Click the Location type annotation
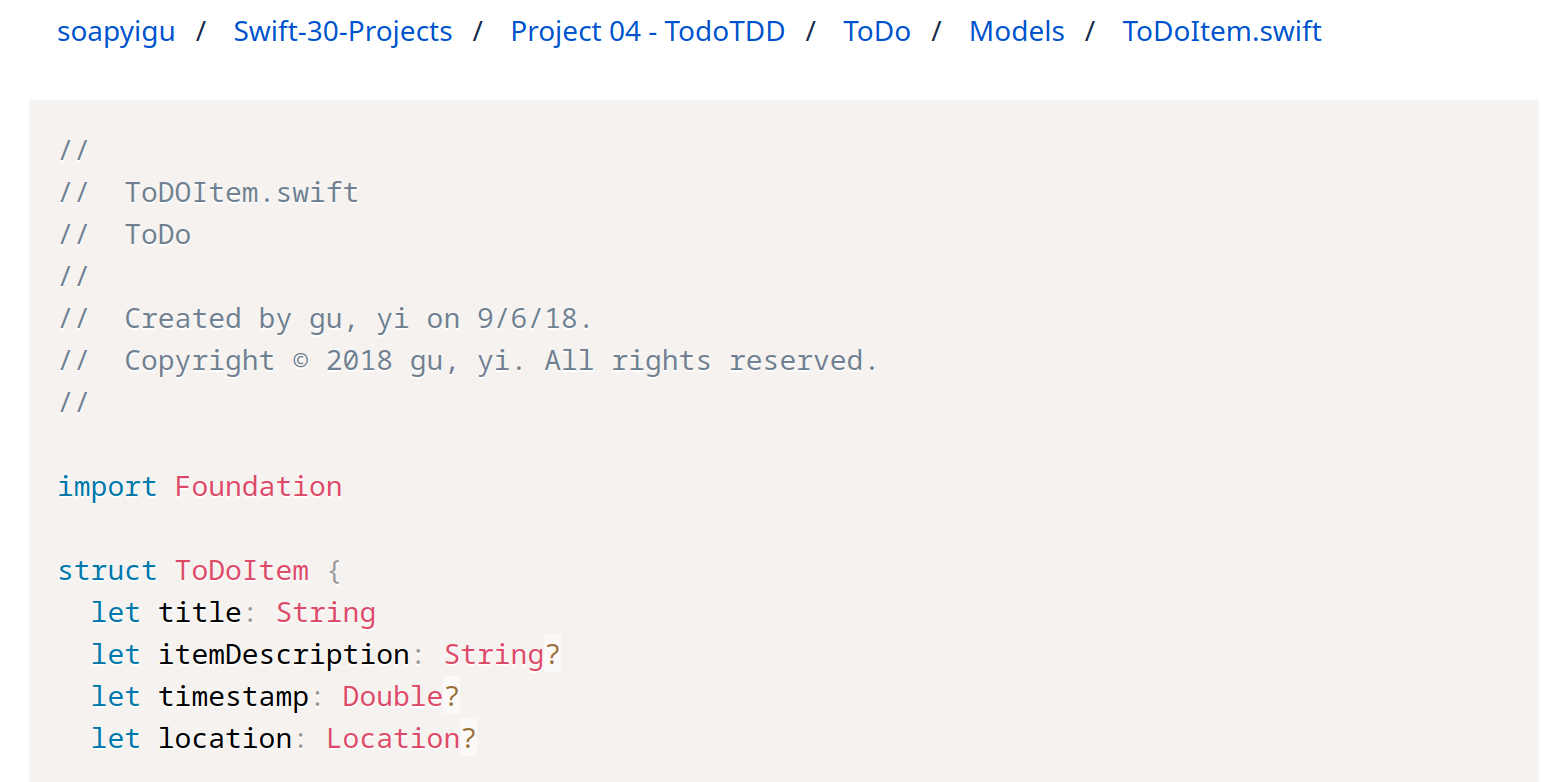Image resolution: width=1558 pixels, height=782 pixels. (x=392, y=739)
